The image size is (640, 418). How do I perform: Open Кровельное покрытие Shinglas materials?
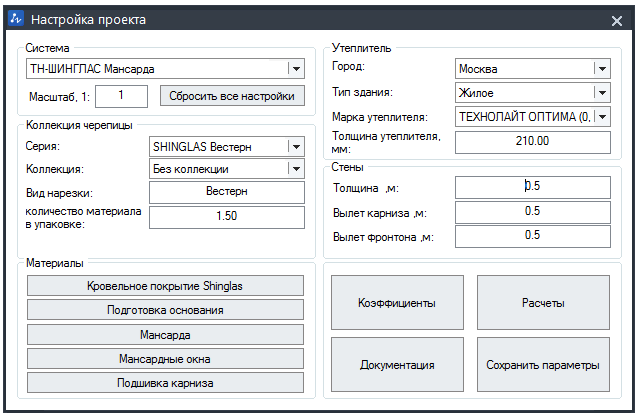[165, 286]
